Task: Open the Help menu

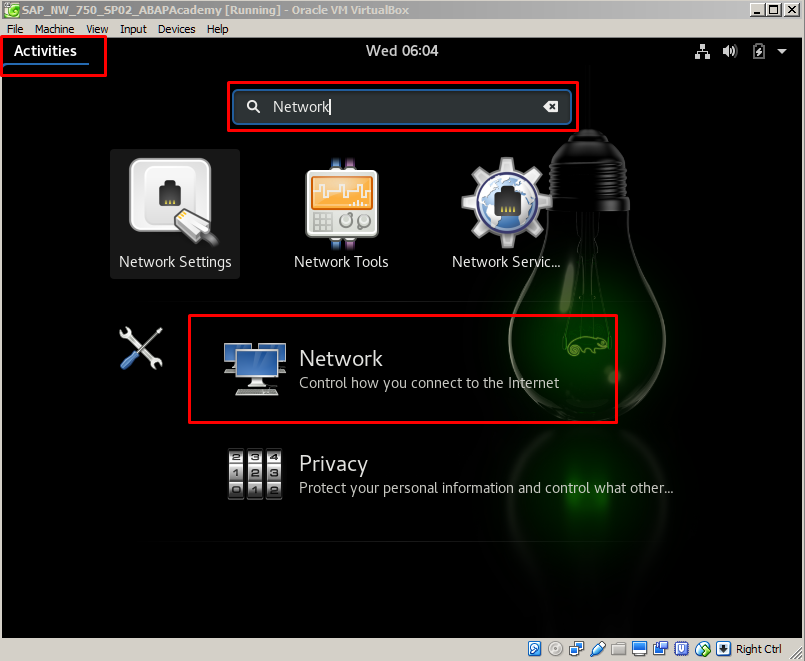Action: point(218,29)
